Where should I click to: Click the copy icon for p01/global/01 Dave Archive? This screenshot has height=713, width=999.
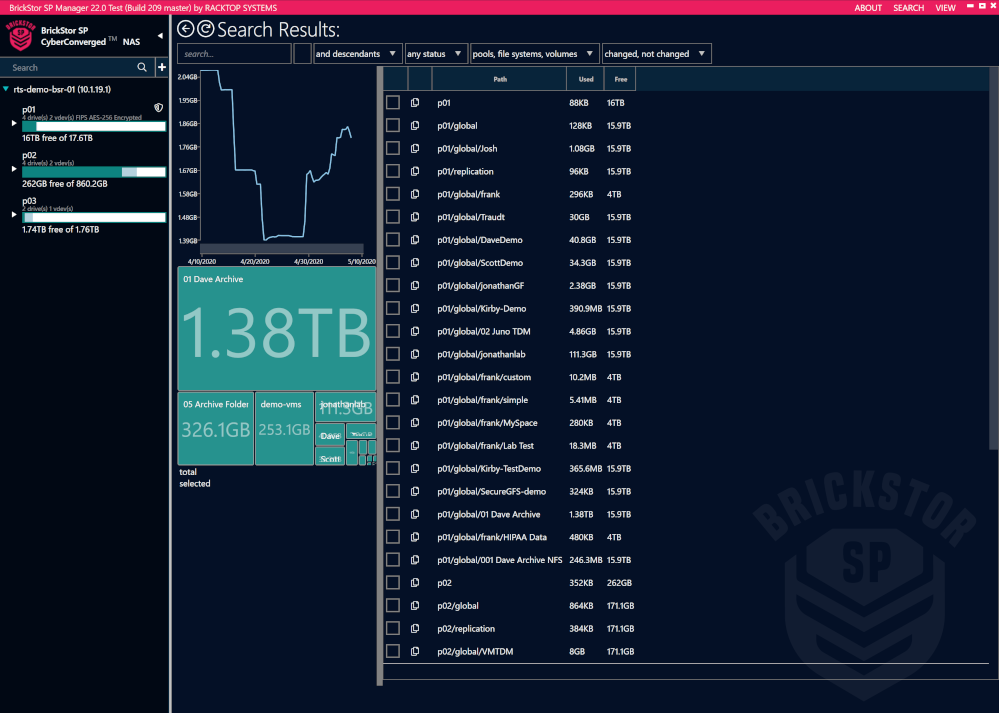coord(415,515)
